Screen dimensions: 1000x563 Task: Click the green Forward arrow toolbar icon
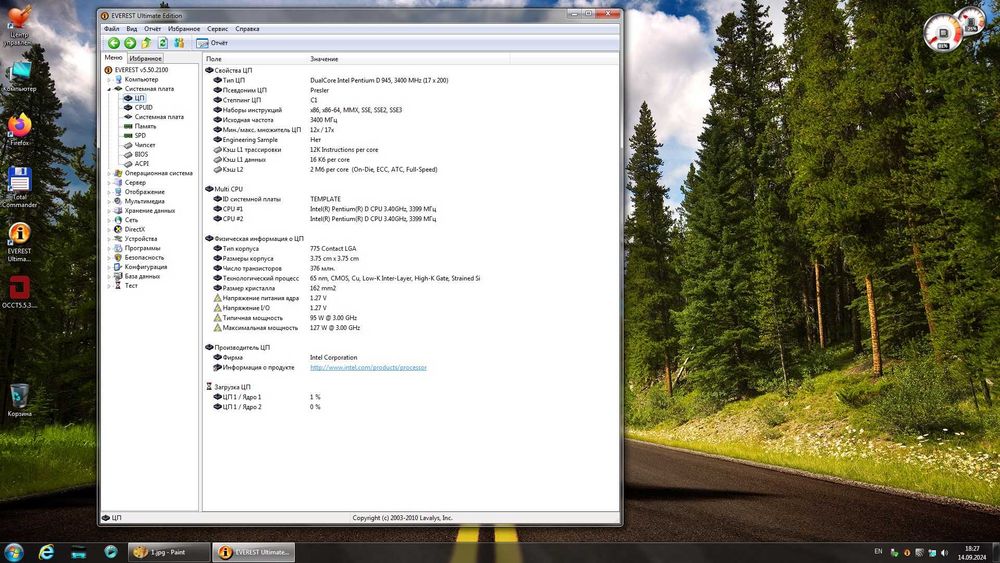[130, 43]
